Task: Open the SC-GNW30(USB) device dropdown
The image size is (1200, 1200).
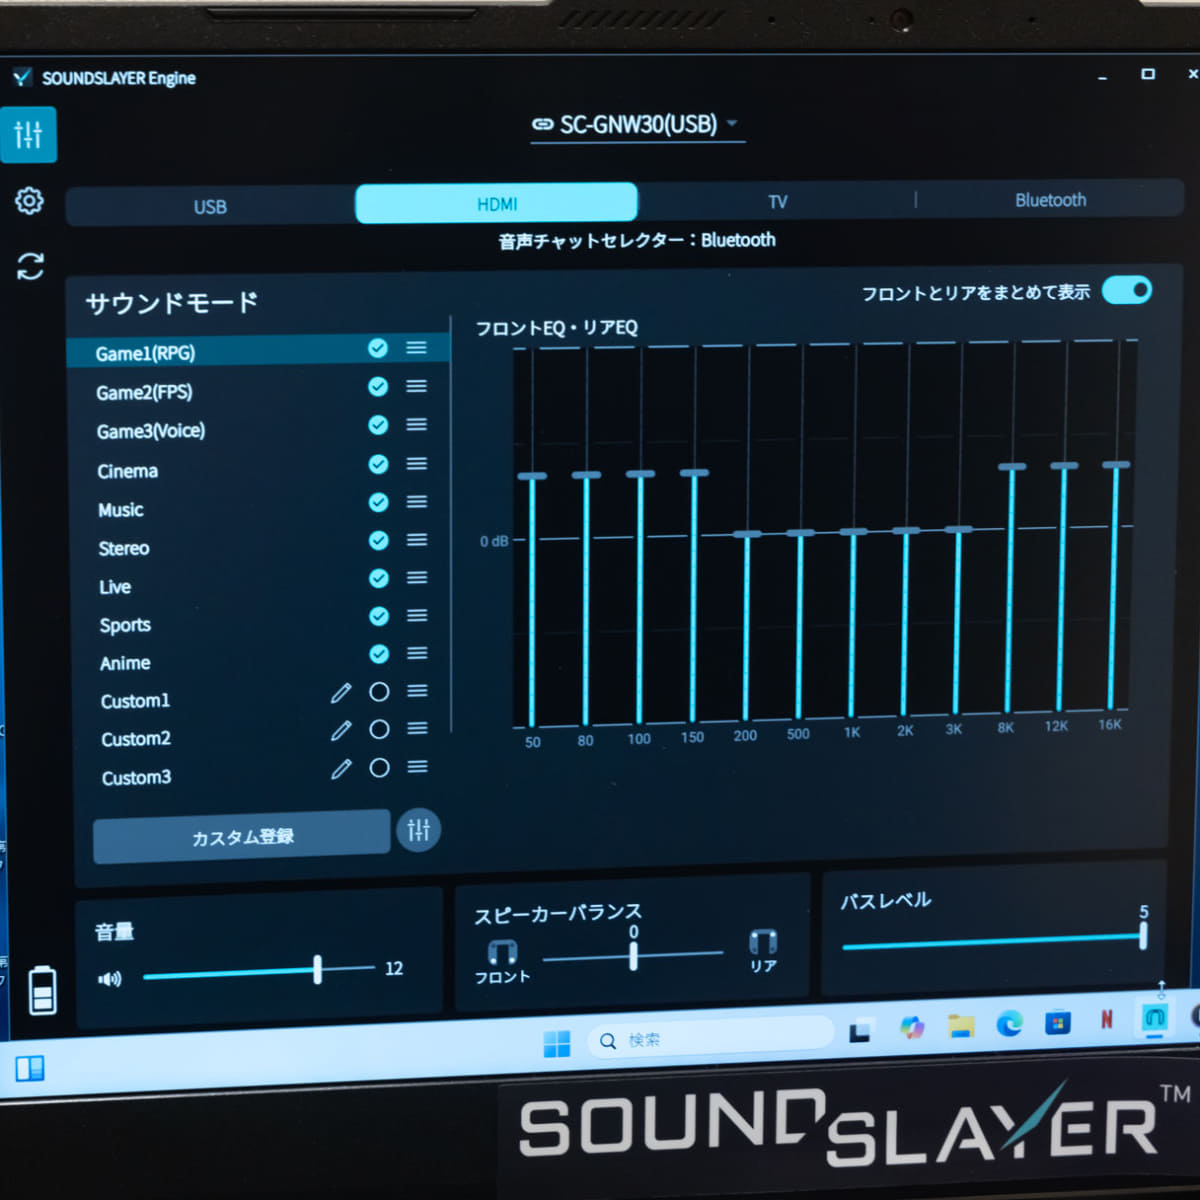Action: tap(637, 124)
